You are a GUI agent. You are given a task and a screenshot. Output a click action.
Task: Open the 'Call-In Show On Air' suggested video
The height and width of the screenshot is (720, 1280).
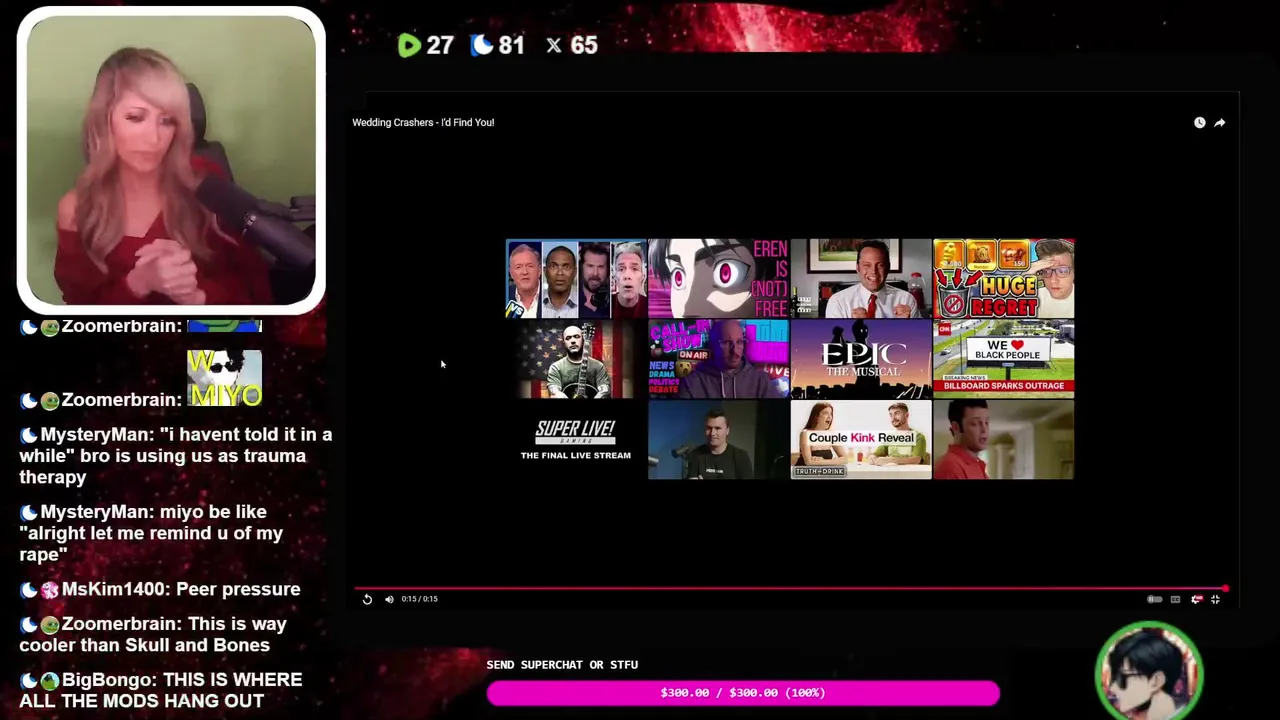718,359
